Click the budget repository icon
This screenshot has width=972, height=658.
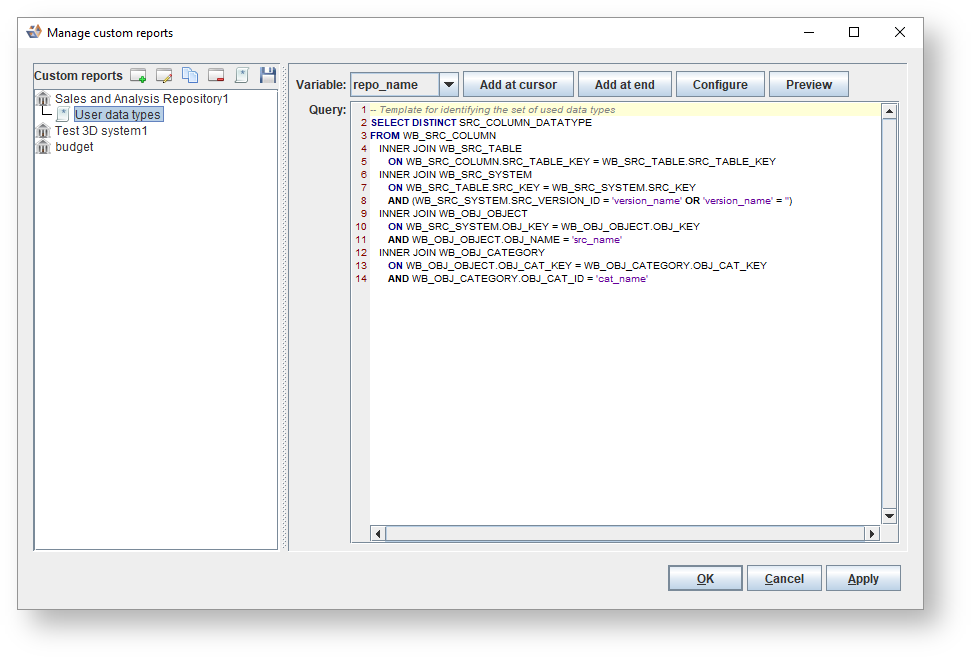pos(44,147)
